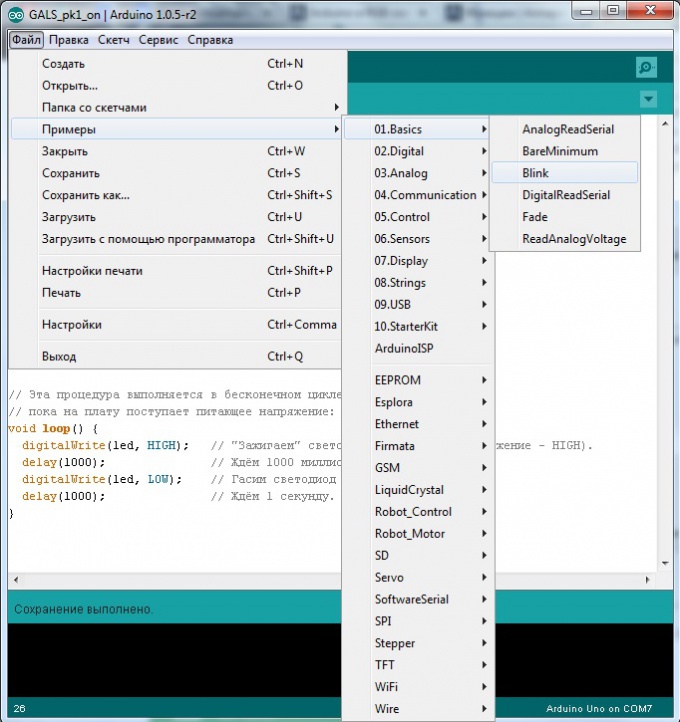Expand TFT library examples
This screenshot has width=680, height=722.
418,665
